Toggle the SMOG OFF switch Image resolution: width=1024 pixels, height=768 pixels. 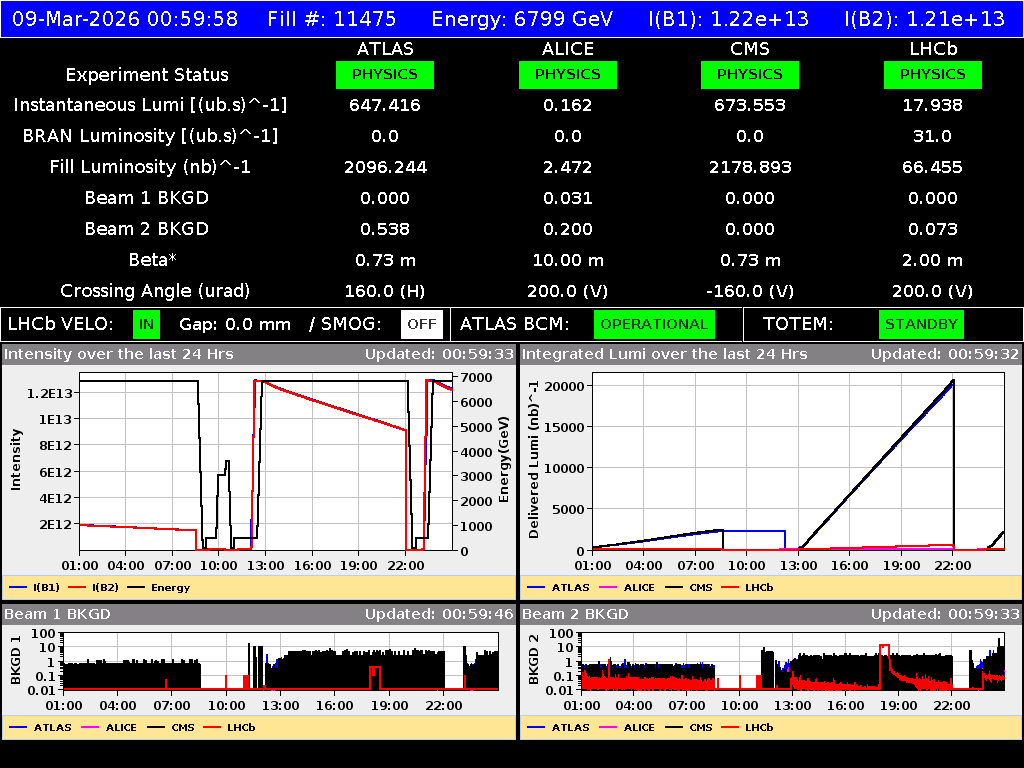pos(422,324)
